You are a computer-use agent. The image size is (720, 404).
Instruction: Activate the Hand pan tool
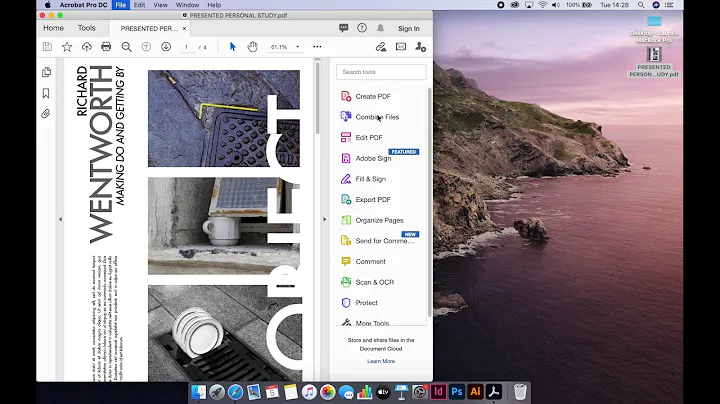253,47
